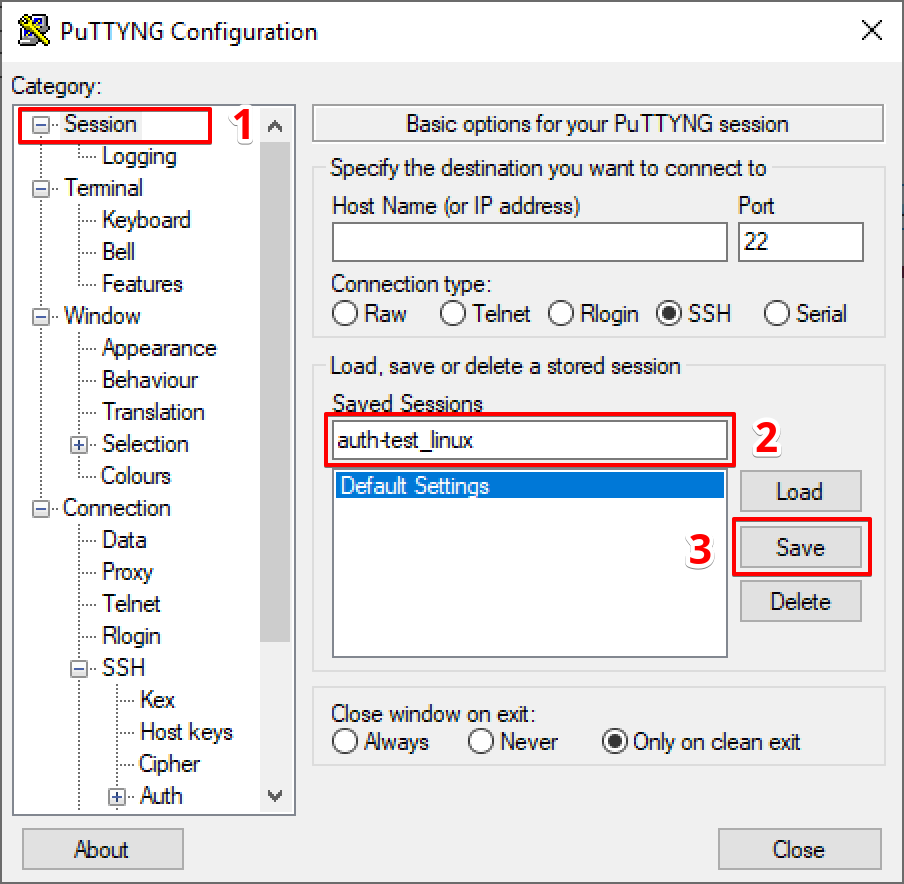The height and width of the screenshot is (884, 904).
Task: Open the Colours category
Action: pyautogui.click(x=135, y=476)
